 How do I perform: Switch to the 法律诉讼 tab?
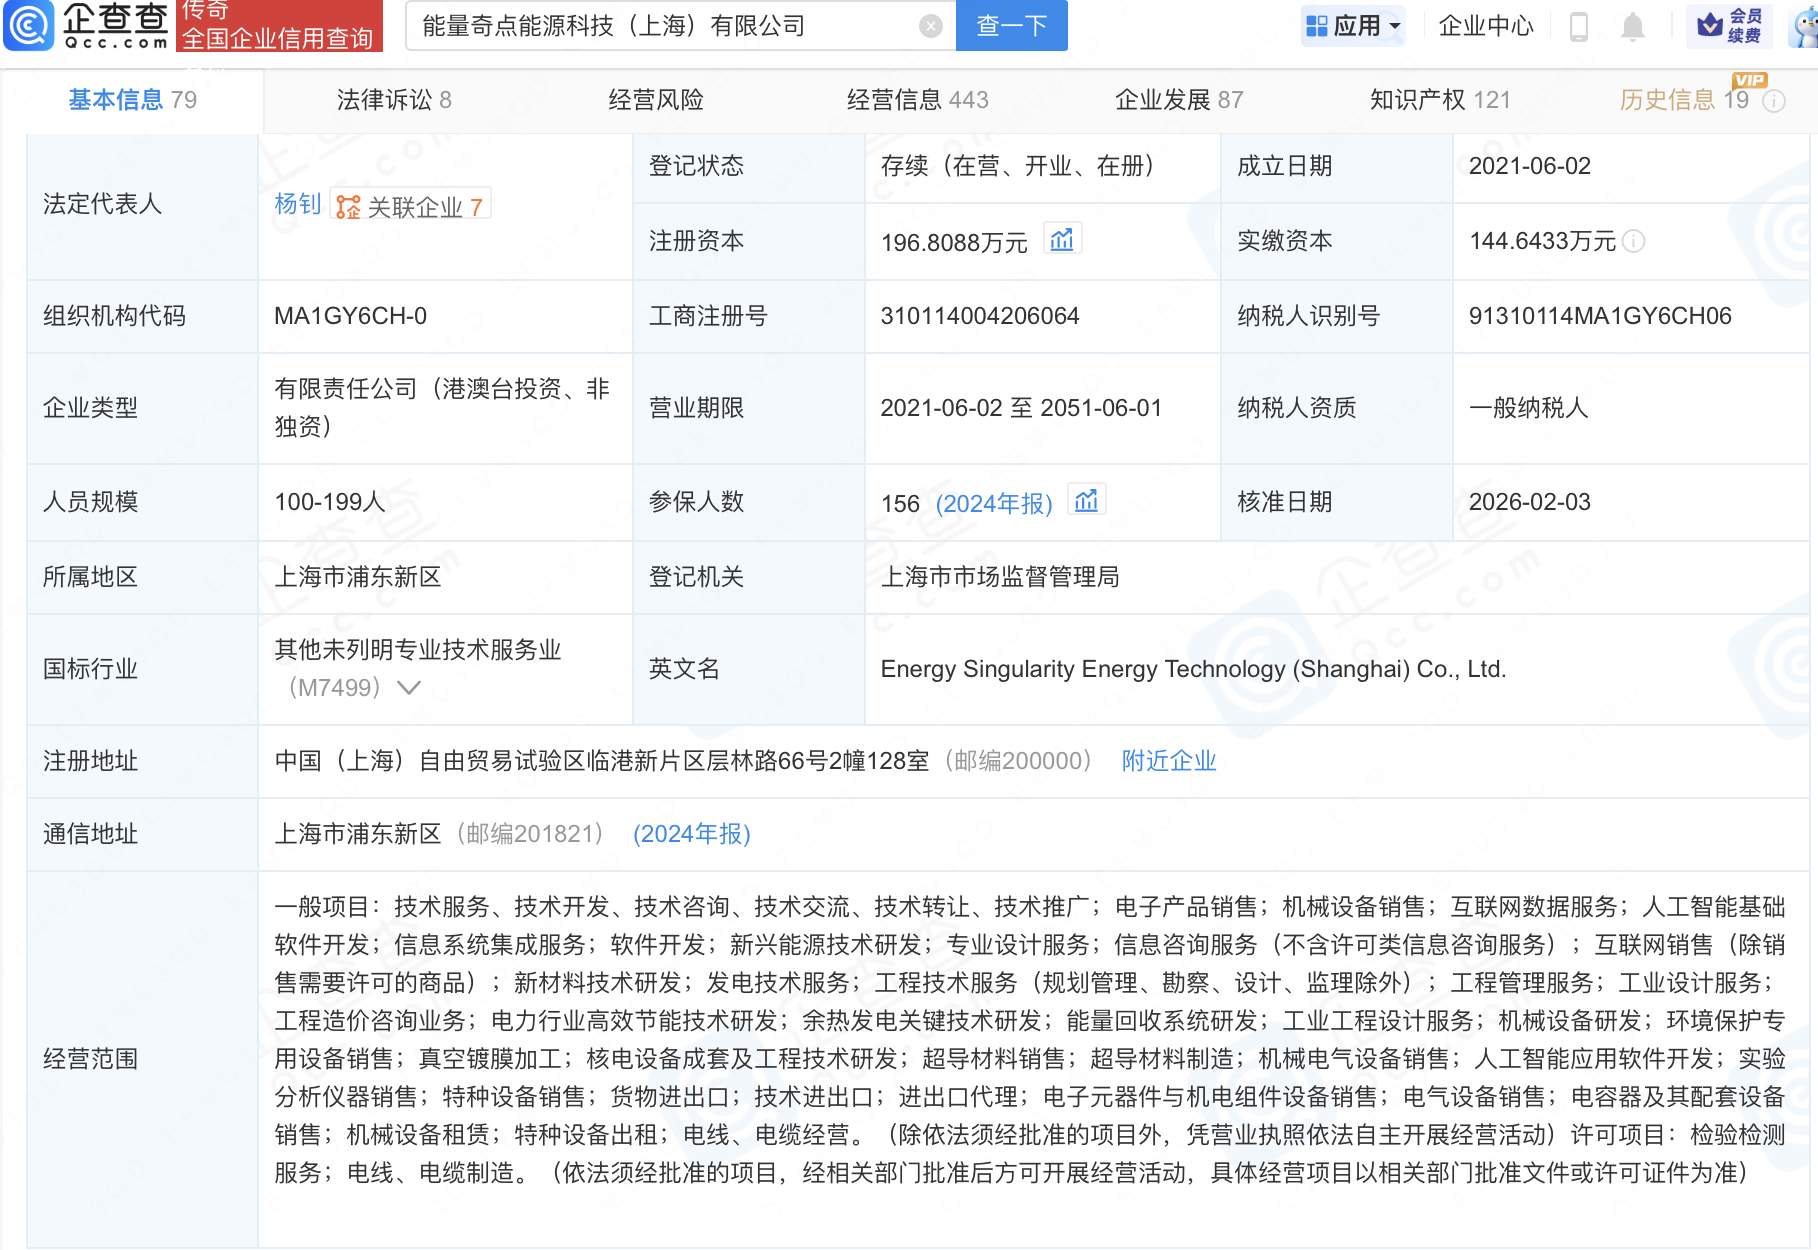click(x=392, y=99)
